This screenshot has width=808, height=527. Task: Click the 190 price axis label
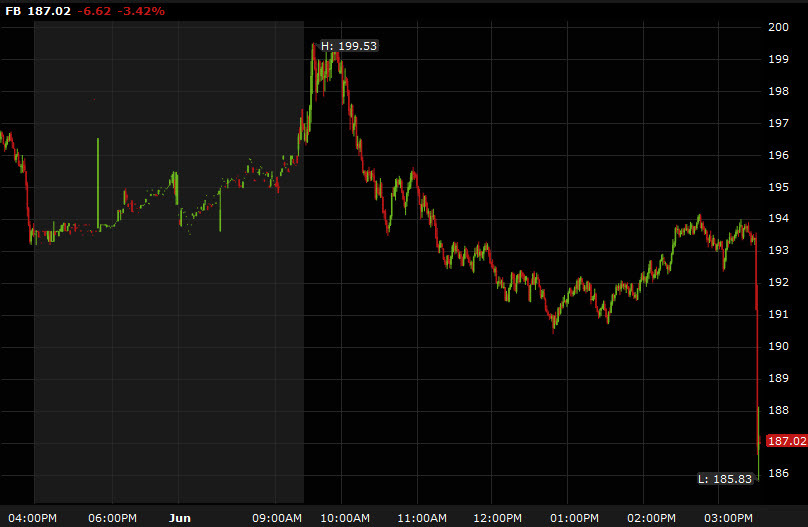pyautogui.click(x=778, y=346)
